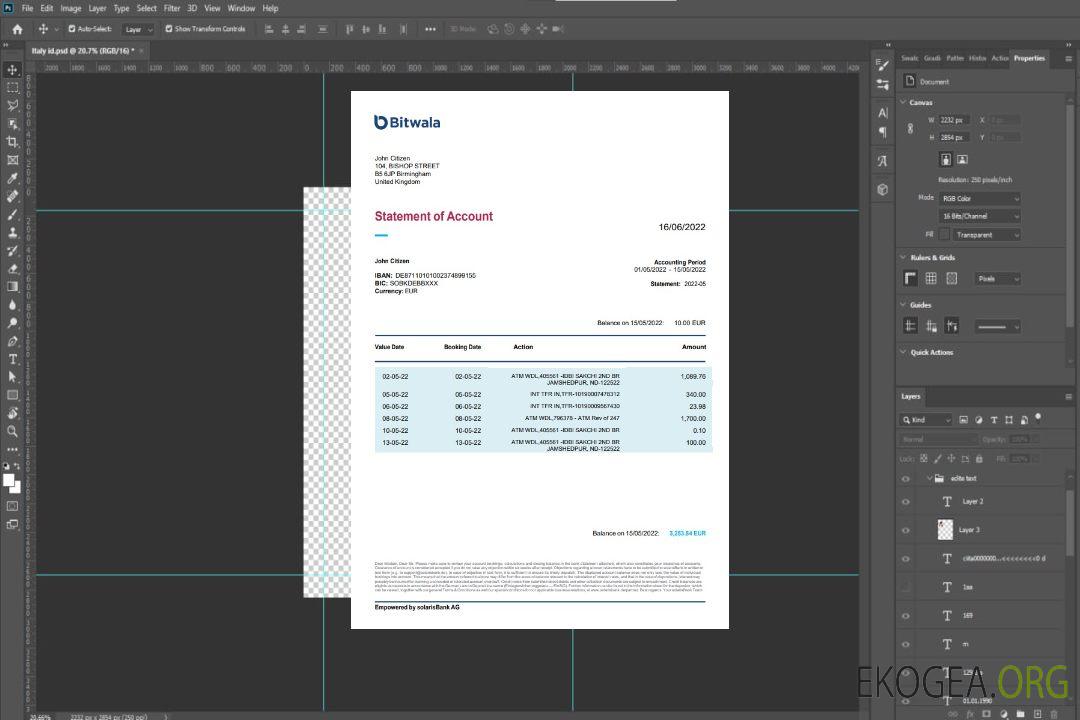Viewport: 1080px width, 720px height.
Task: Open the Image menu
Action: pyautogui.click(x=71, y=8)
